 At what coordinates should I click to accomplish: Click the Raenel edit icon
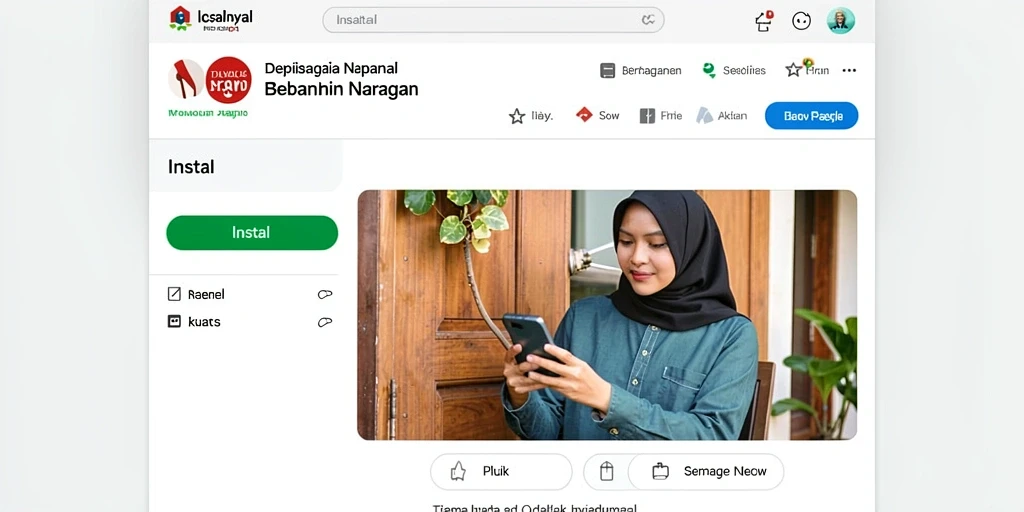(x=174, y=294)
